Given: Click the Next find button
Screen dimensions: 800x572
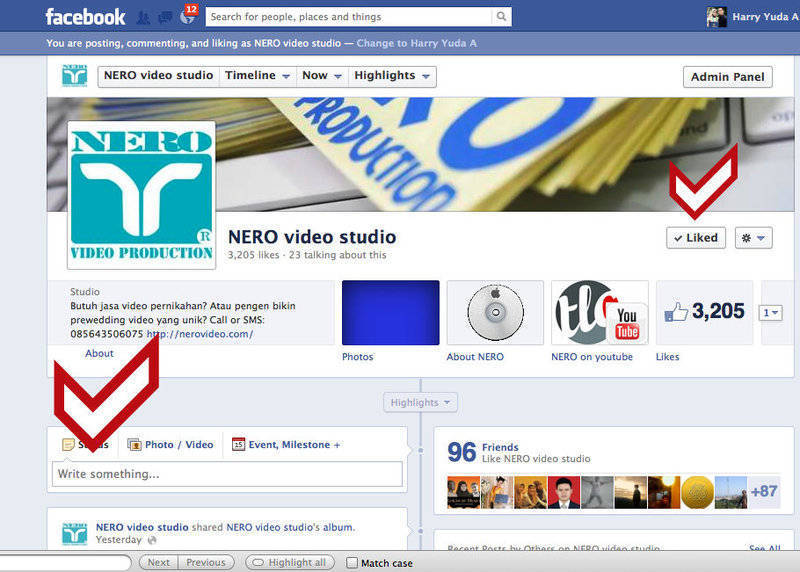Looking at the screenshot, I should (x=159, y=562).
